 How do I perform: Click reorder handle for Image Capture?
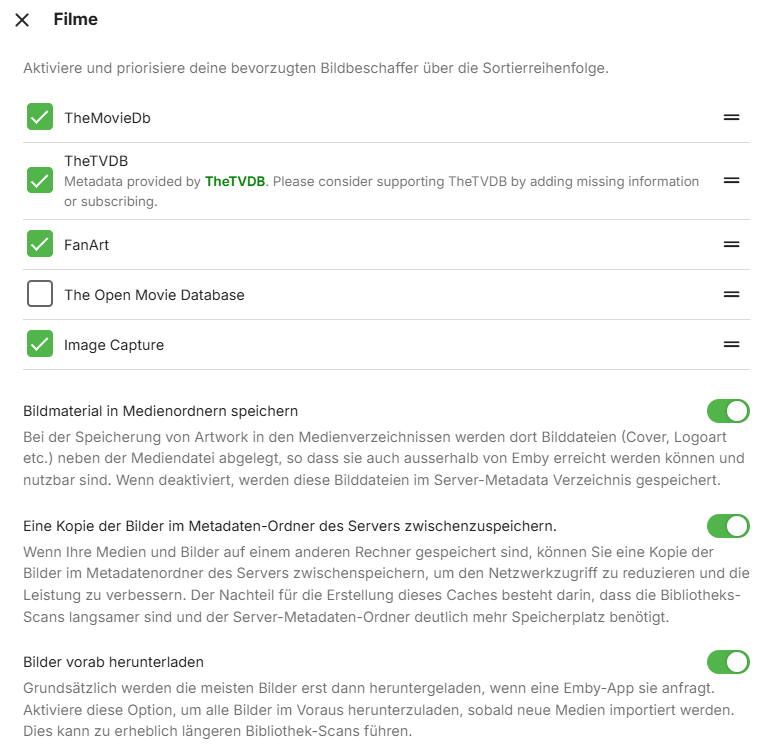tap(731, 344)
